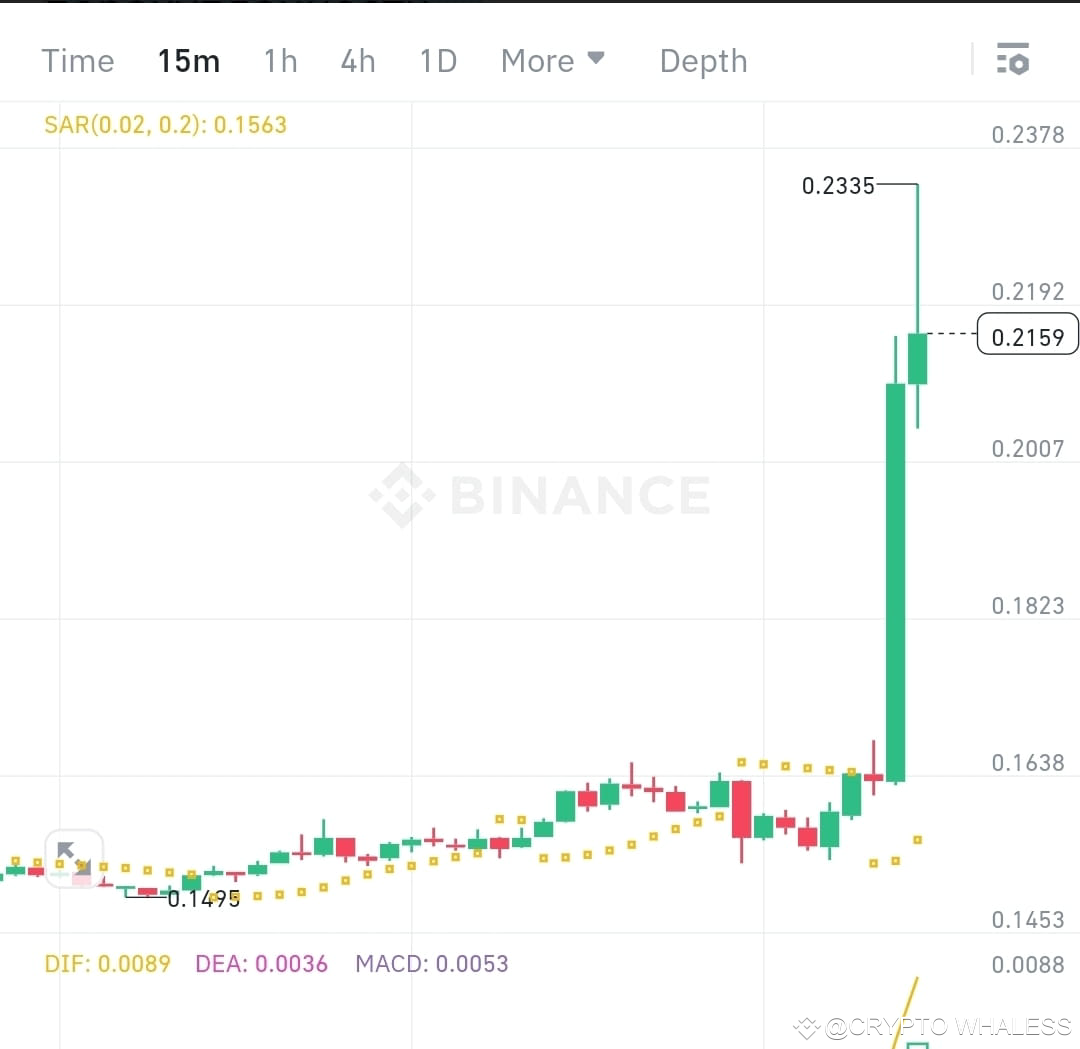1080x1049 pixels.
Task: Click the 4h timeframe button
Action: click(358, 60)
